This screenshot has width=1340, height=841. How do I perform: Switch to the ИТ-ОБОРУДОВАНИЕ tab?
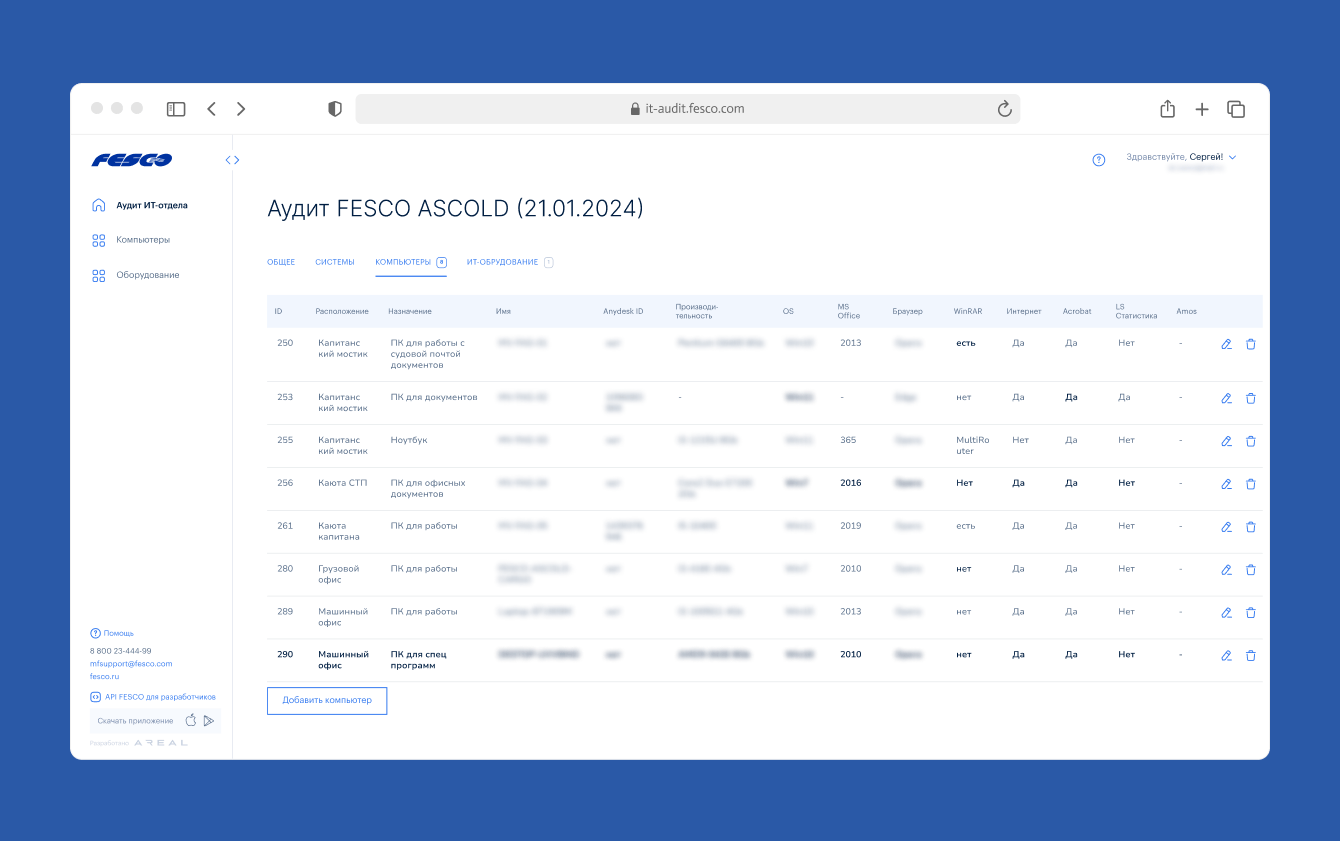point(510,262)
